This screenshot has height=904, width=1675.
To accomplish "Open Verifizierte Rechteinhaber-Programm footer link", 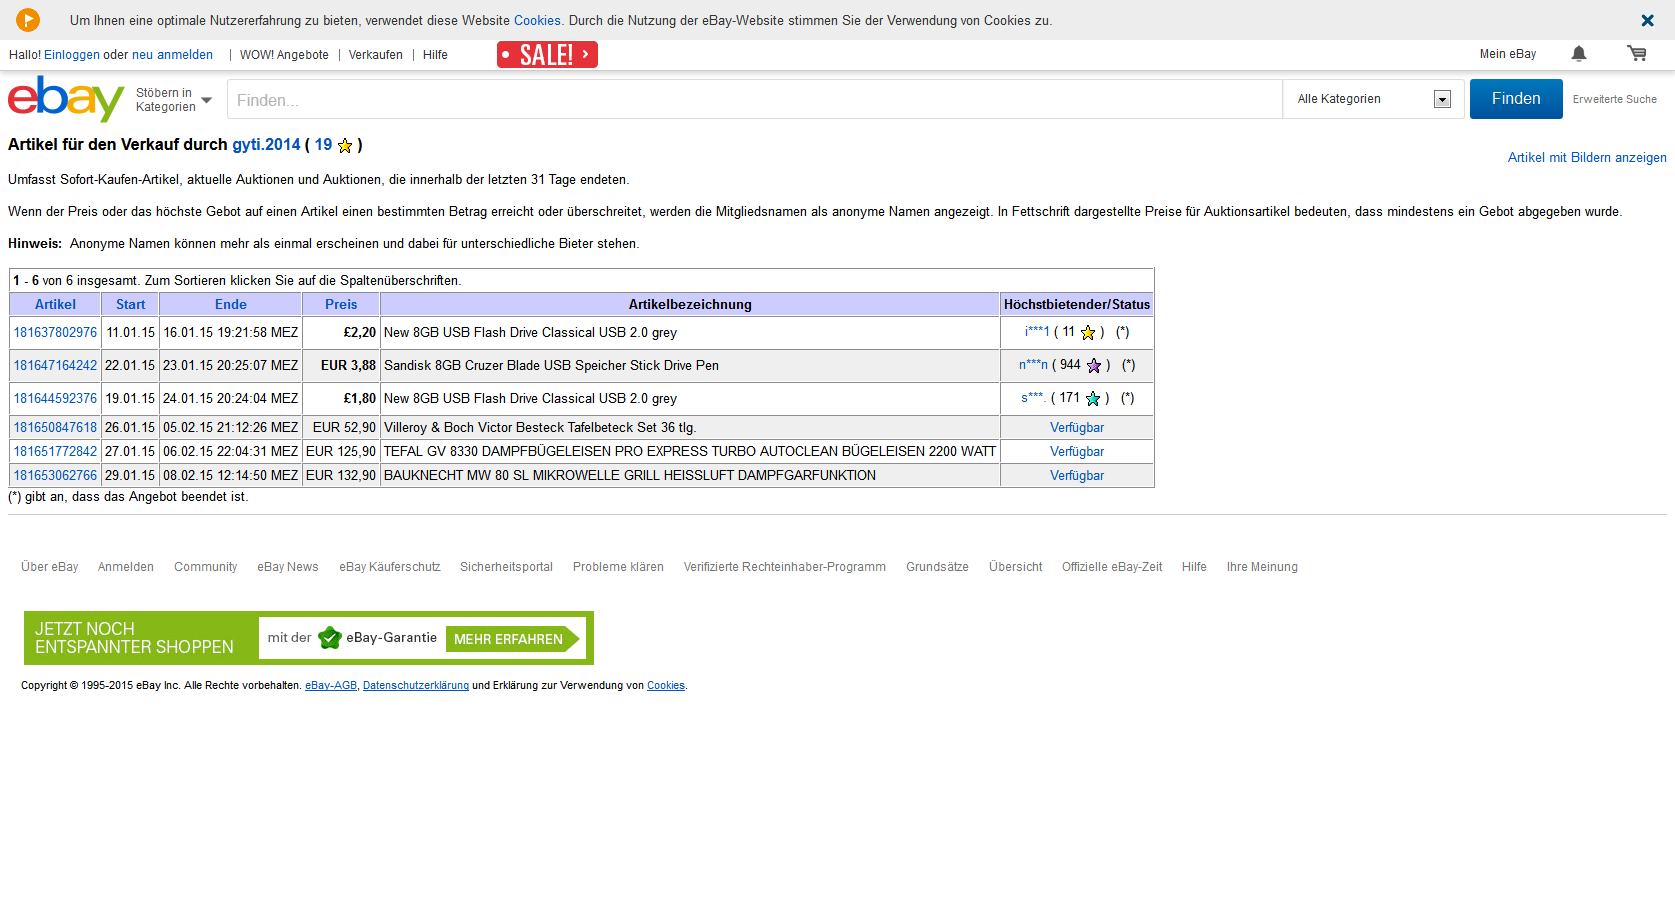I will point(785,567).
